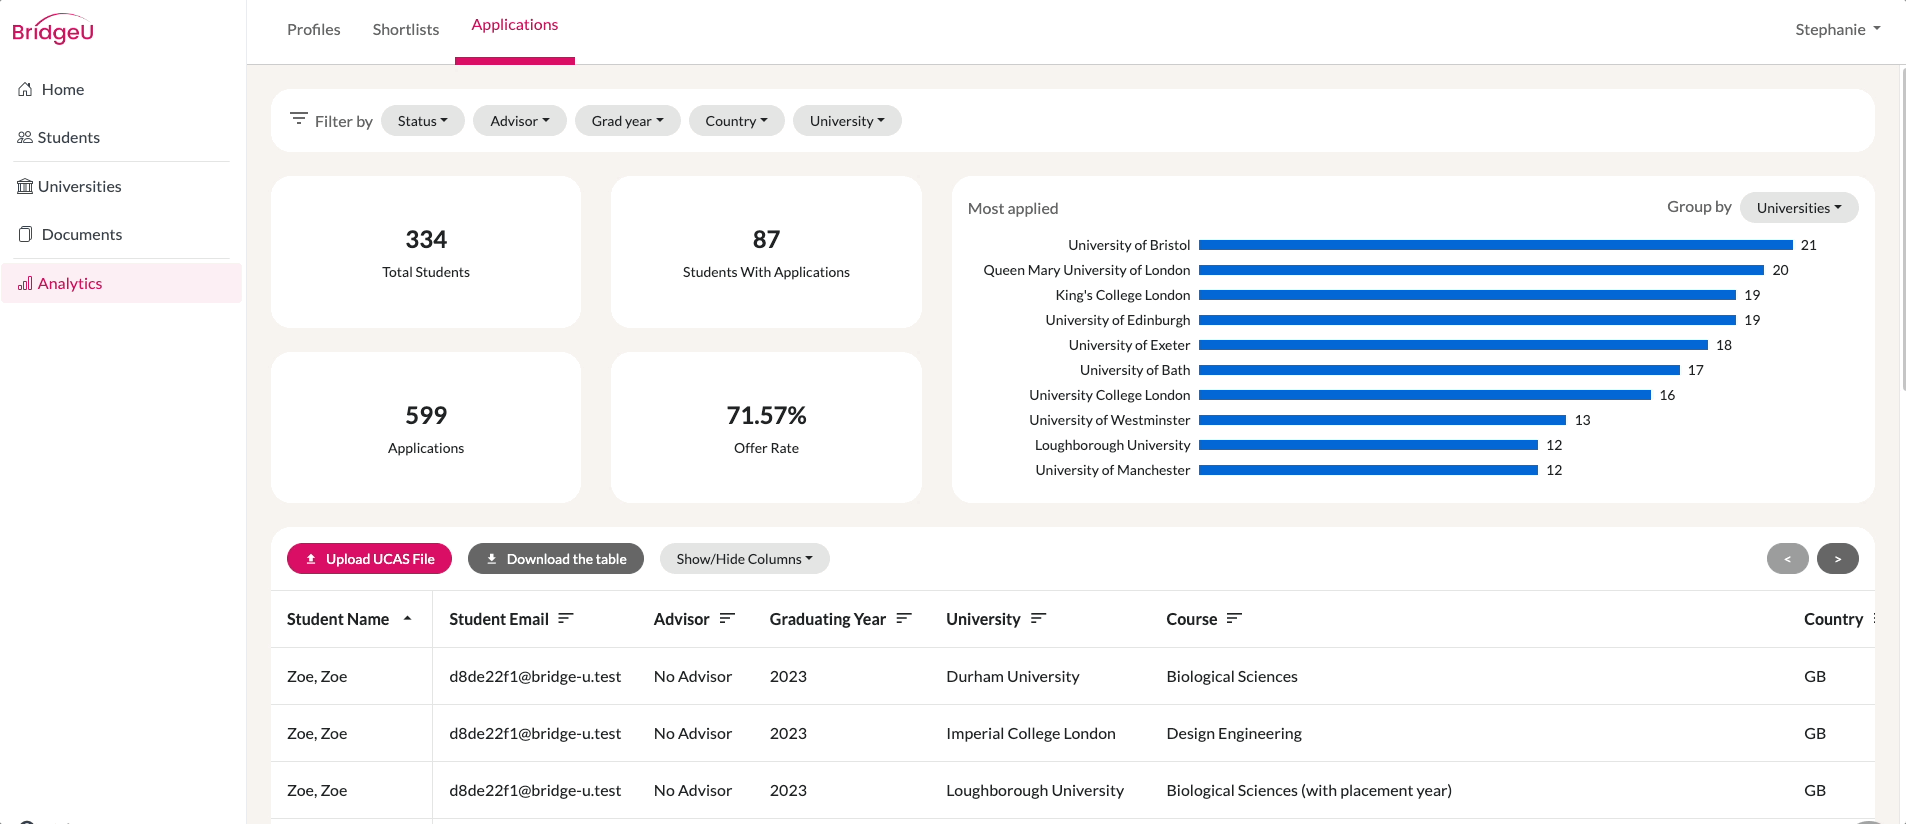1906x824 pixels.
Task: Click the University of Manchester chart bar
Action: [x=1369, y=470]
